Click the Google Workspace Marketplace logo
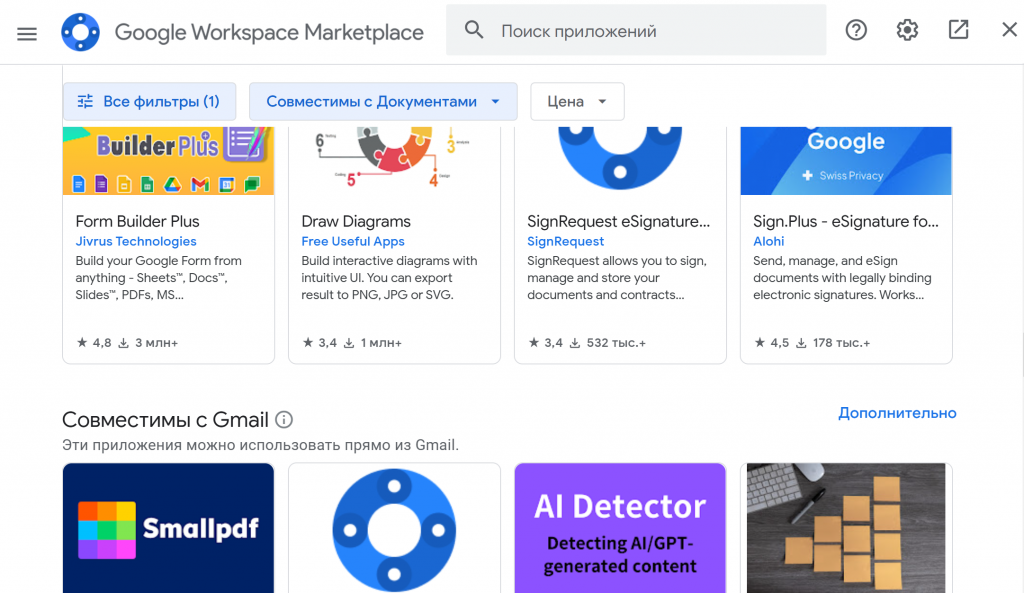Image resolution: width=1024 pixels, height=593 pixels. click(x=80, y=32)
